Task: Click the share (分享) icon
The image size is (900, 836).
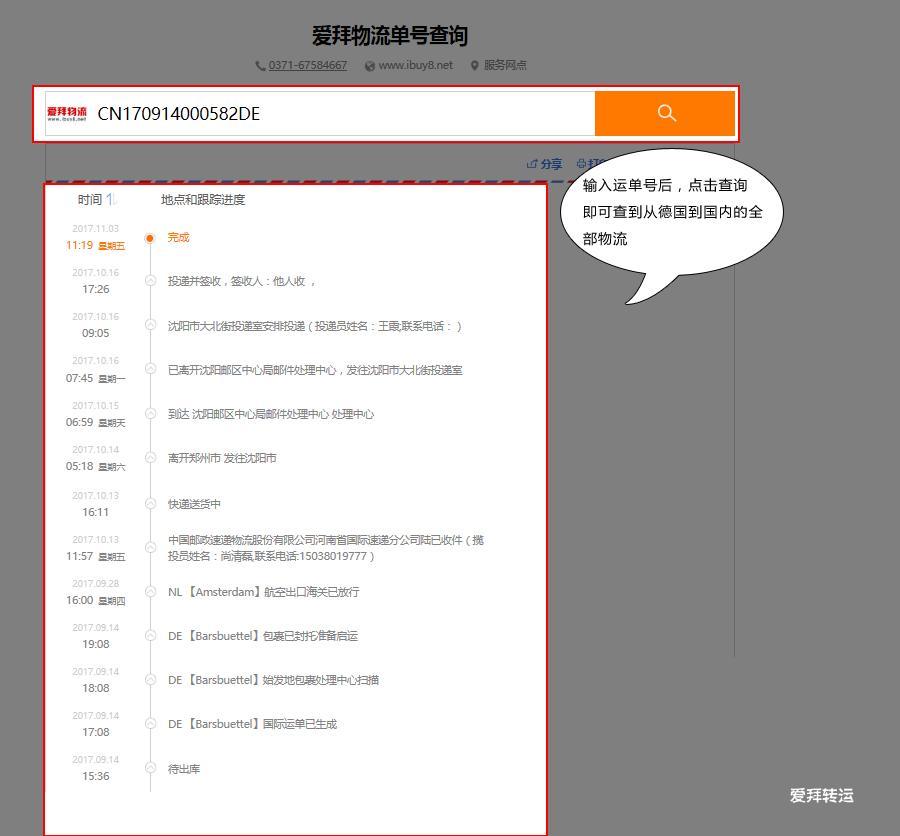Action: pos(545,164)
